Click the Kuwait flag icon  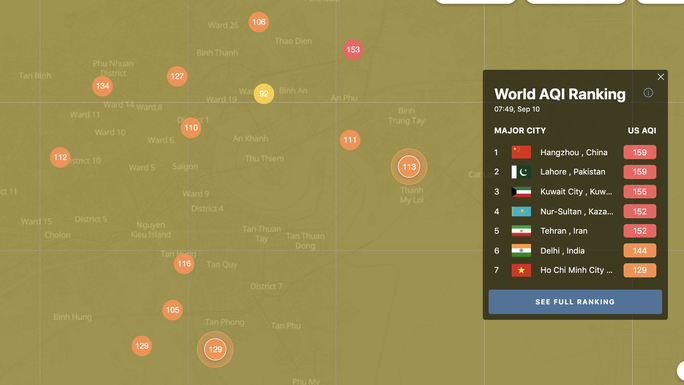[x=521, y=191]
